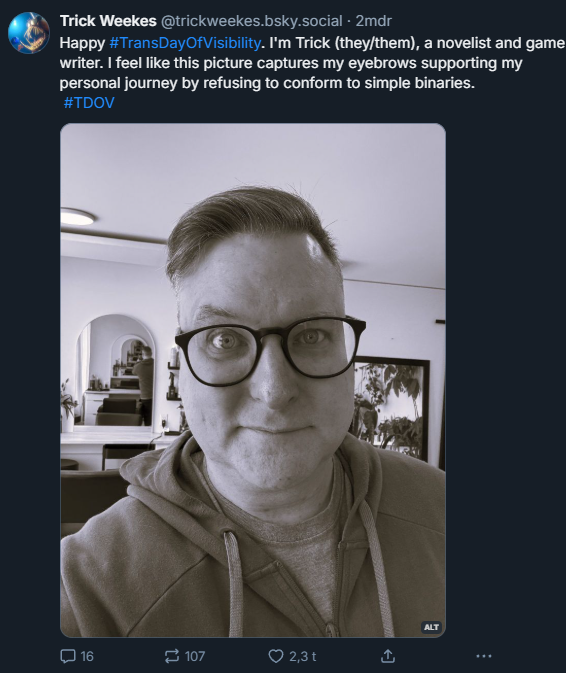Click the reply count 16
This screenshot has width=566, height=673.
coord(87,656)
